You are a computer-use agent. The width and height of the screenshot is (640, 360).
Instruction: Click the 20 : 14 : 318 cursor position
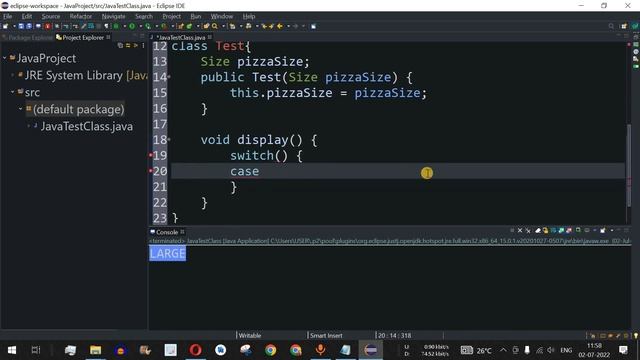click(394, 336)
